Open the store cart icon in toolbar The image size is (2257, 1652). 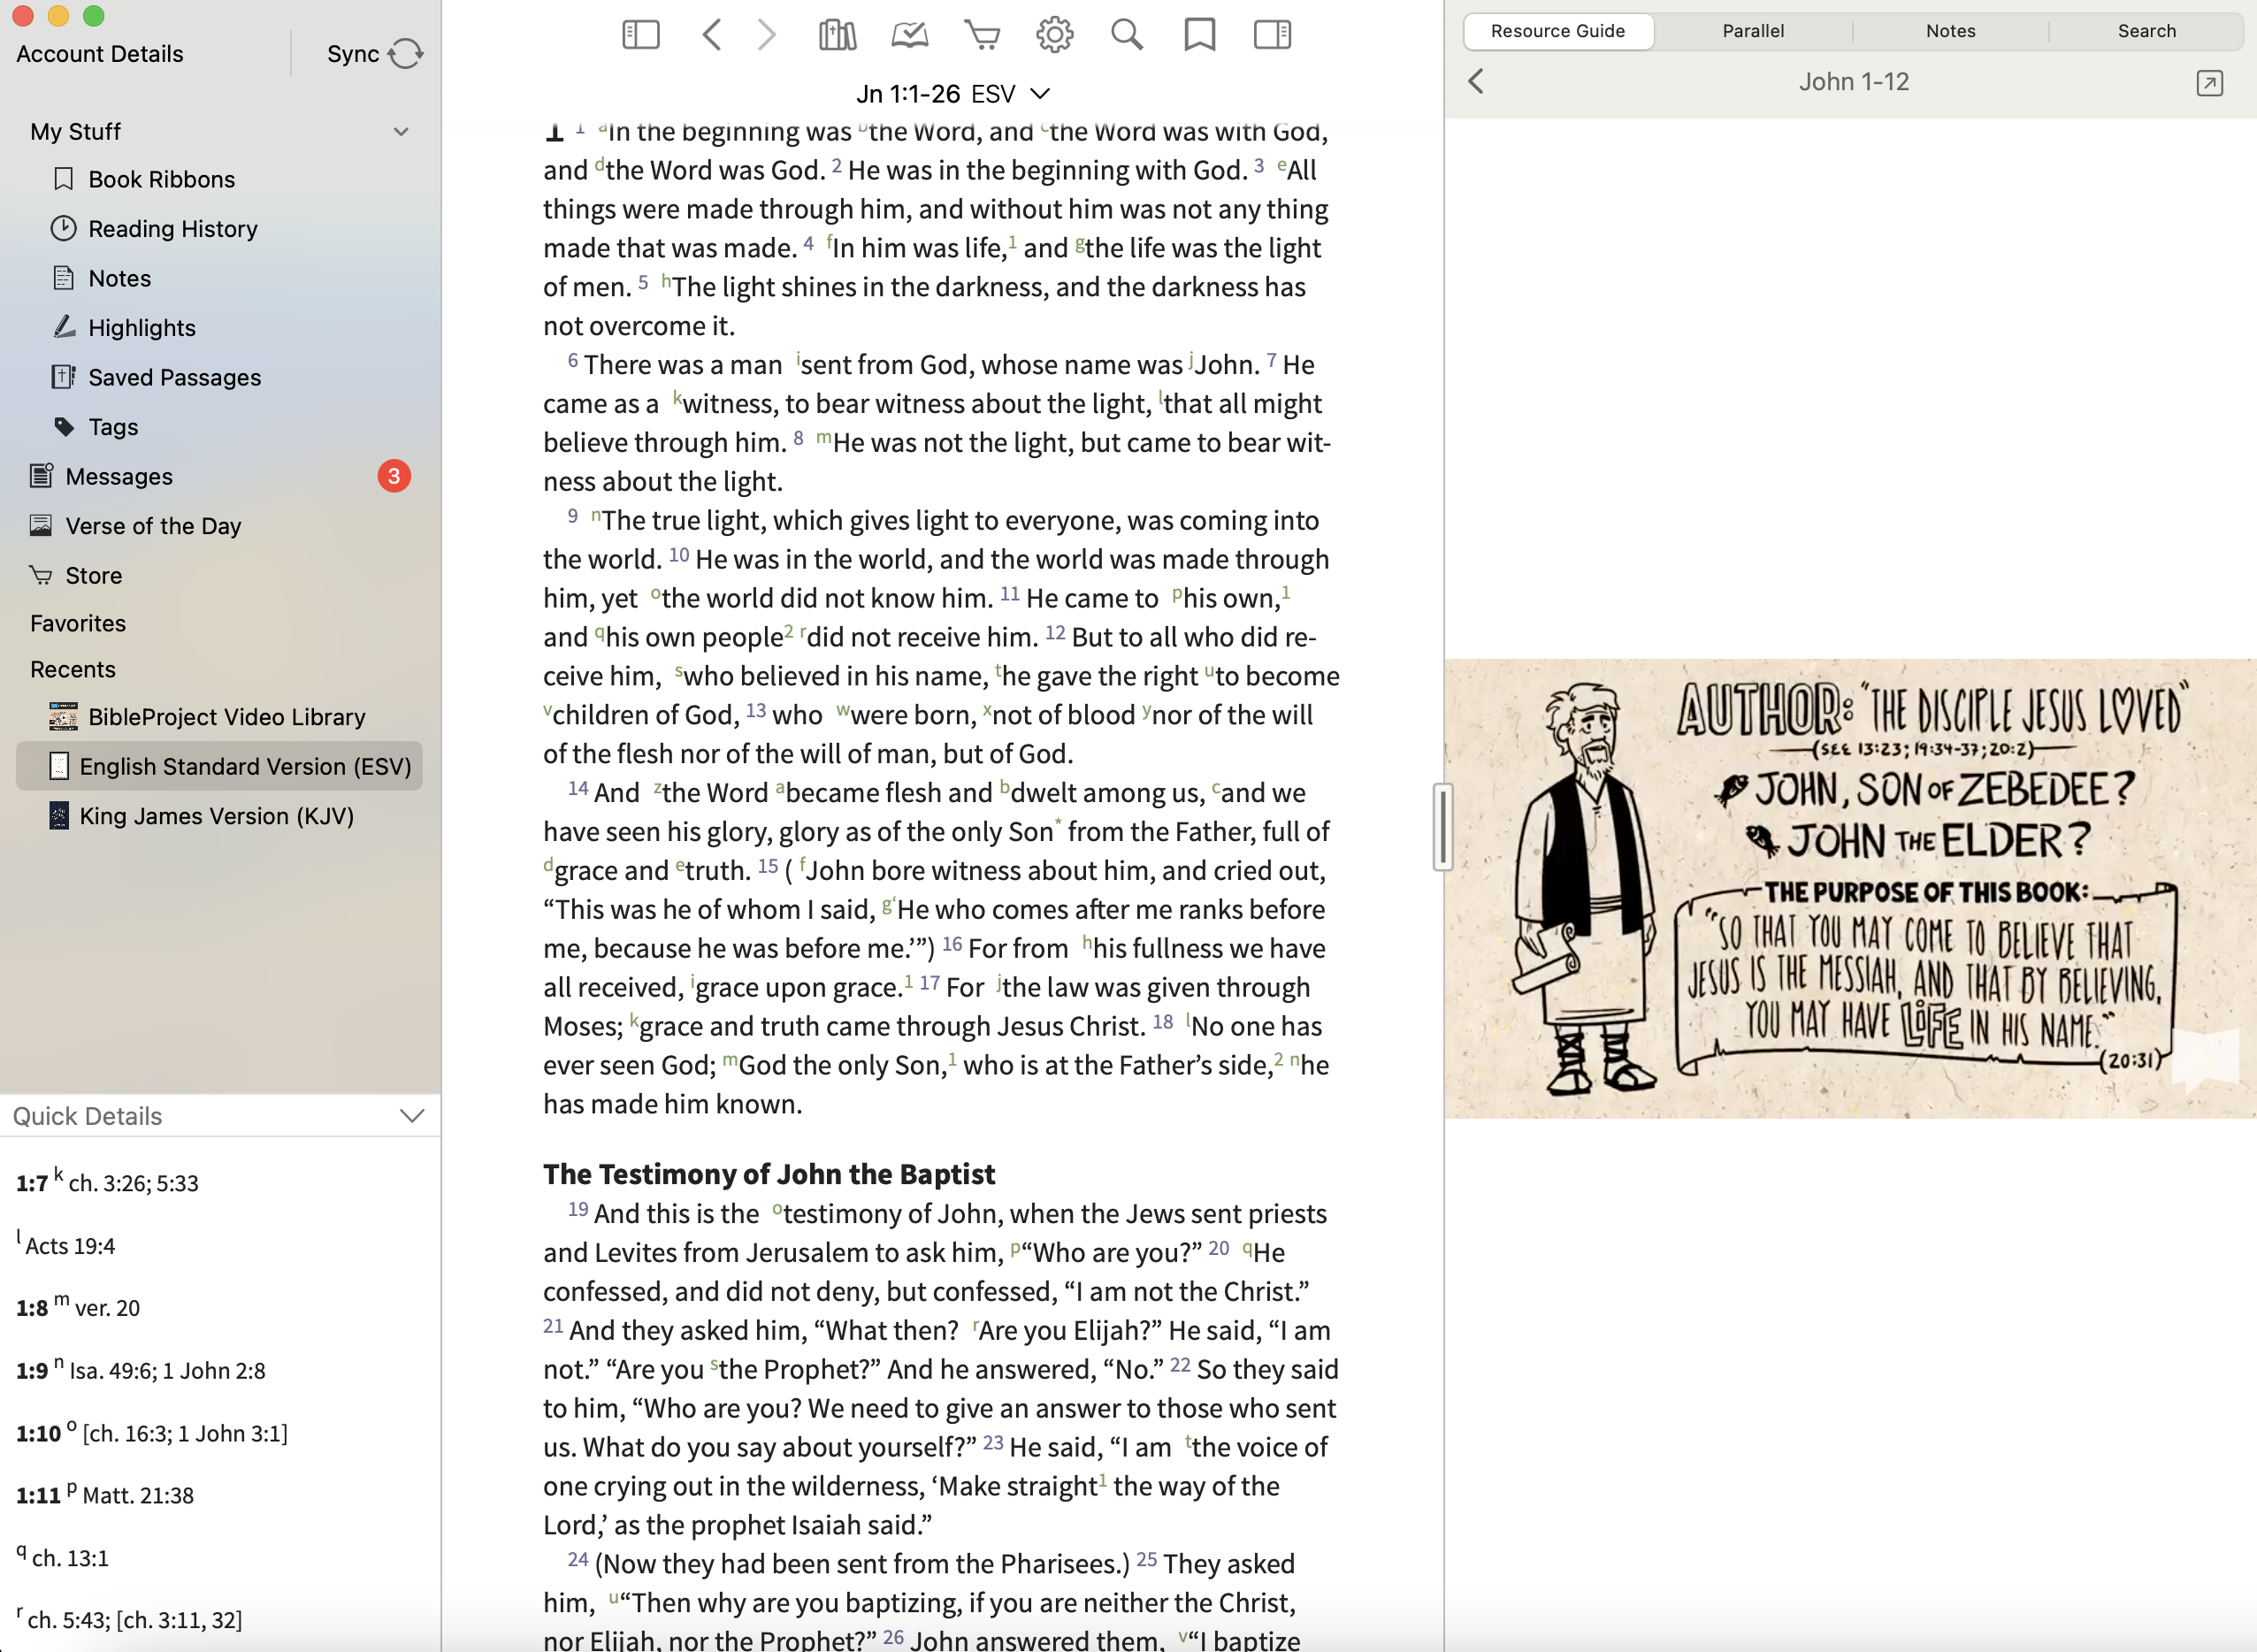pos(982,35)
